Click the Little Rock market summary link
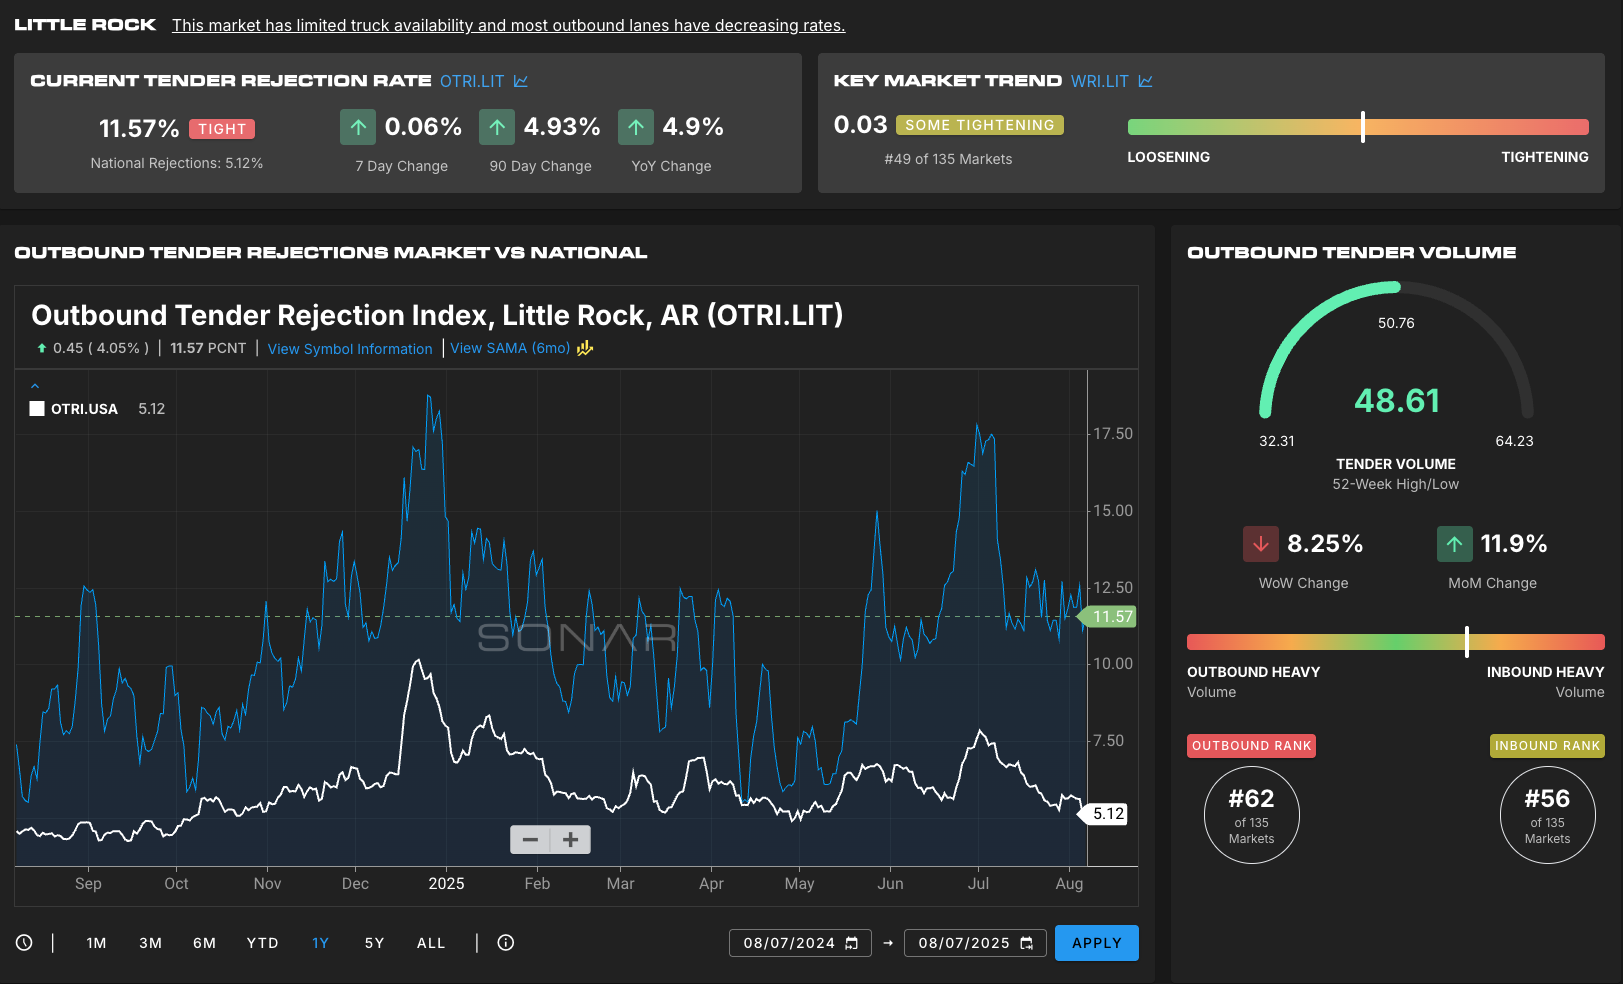Viewport: 1623px width, 984px height. (508, 26)
